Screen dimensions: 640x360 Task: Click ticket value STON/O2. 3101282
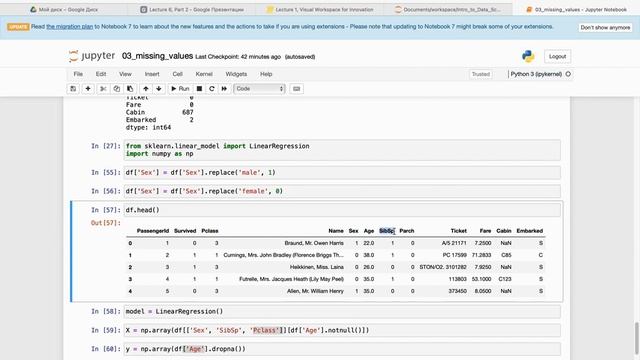(x=443, y=267)
